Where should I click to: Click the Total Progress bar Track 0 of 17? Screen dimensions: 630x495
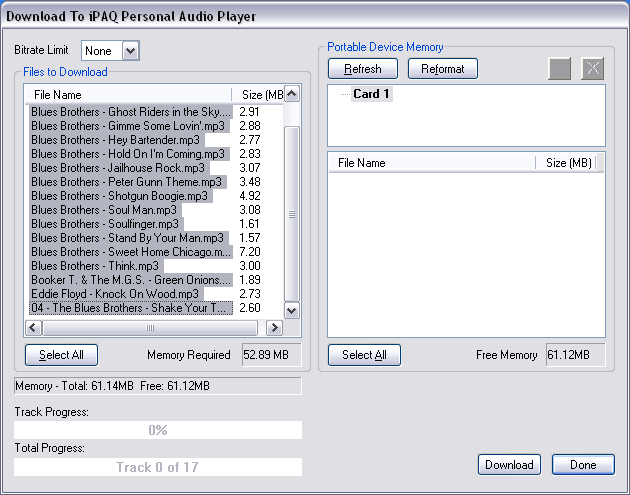point(158,467)
